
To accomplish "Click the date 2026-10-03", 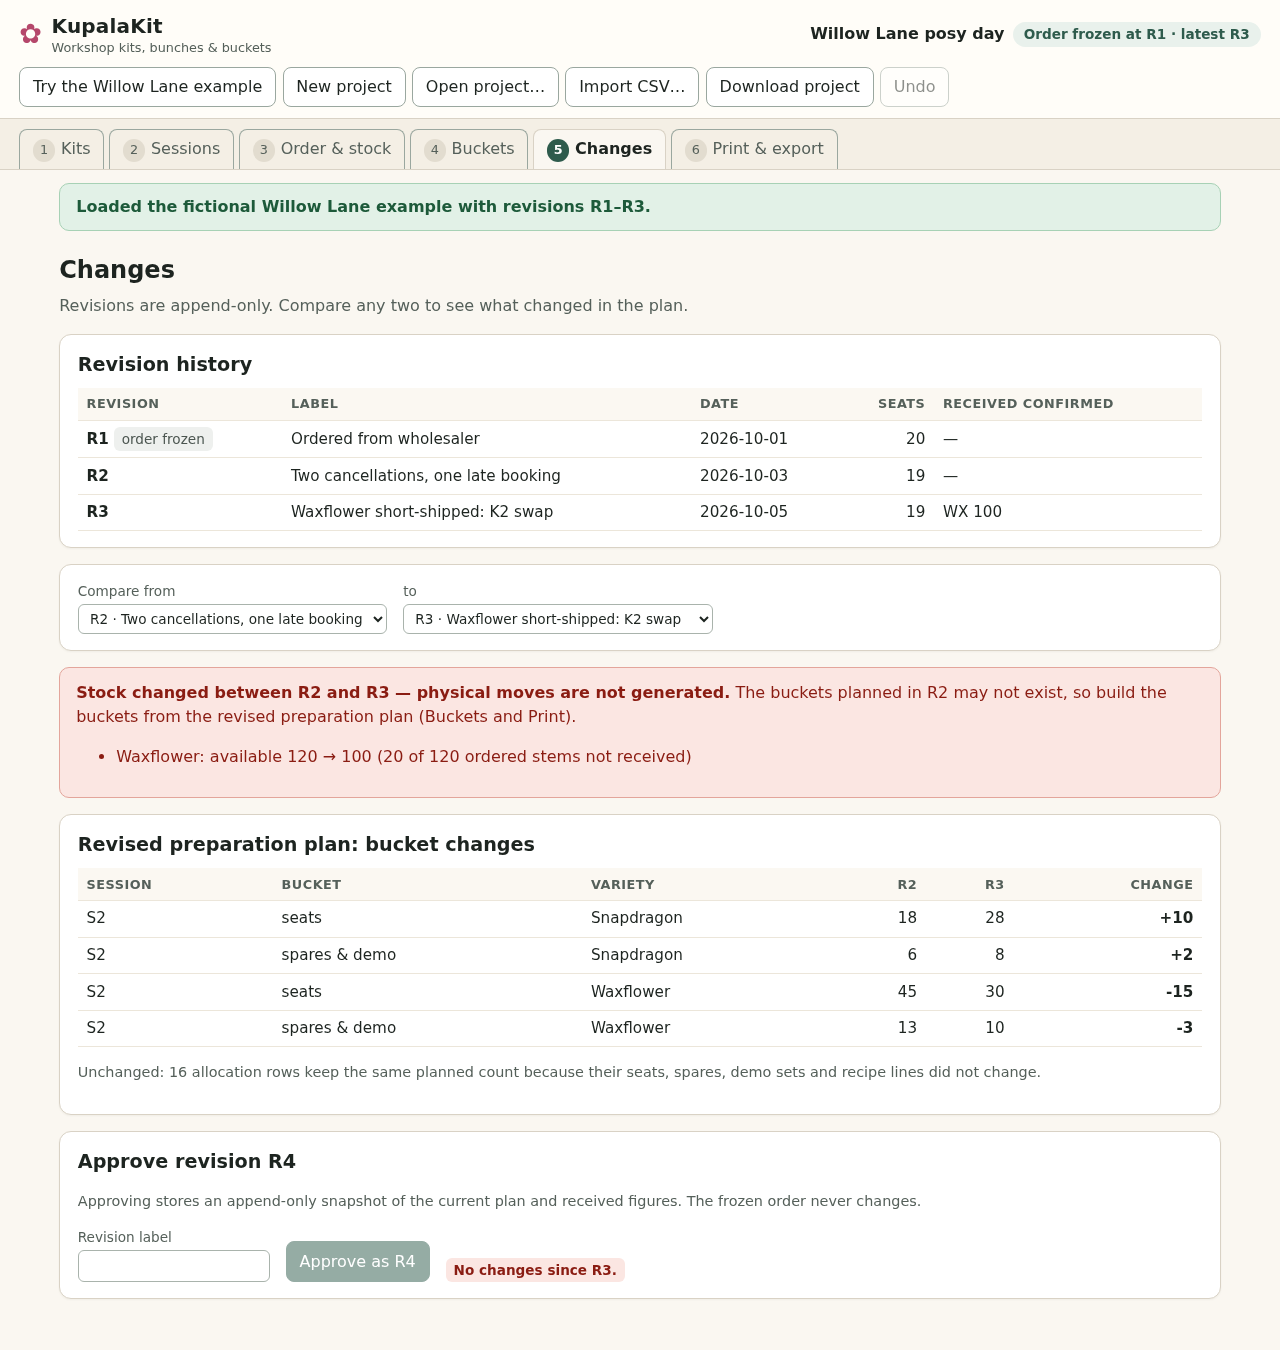I will point(744,476).
